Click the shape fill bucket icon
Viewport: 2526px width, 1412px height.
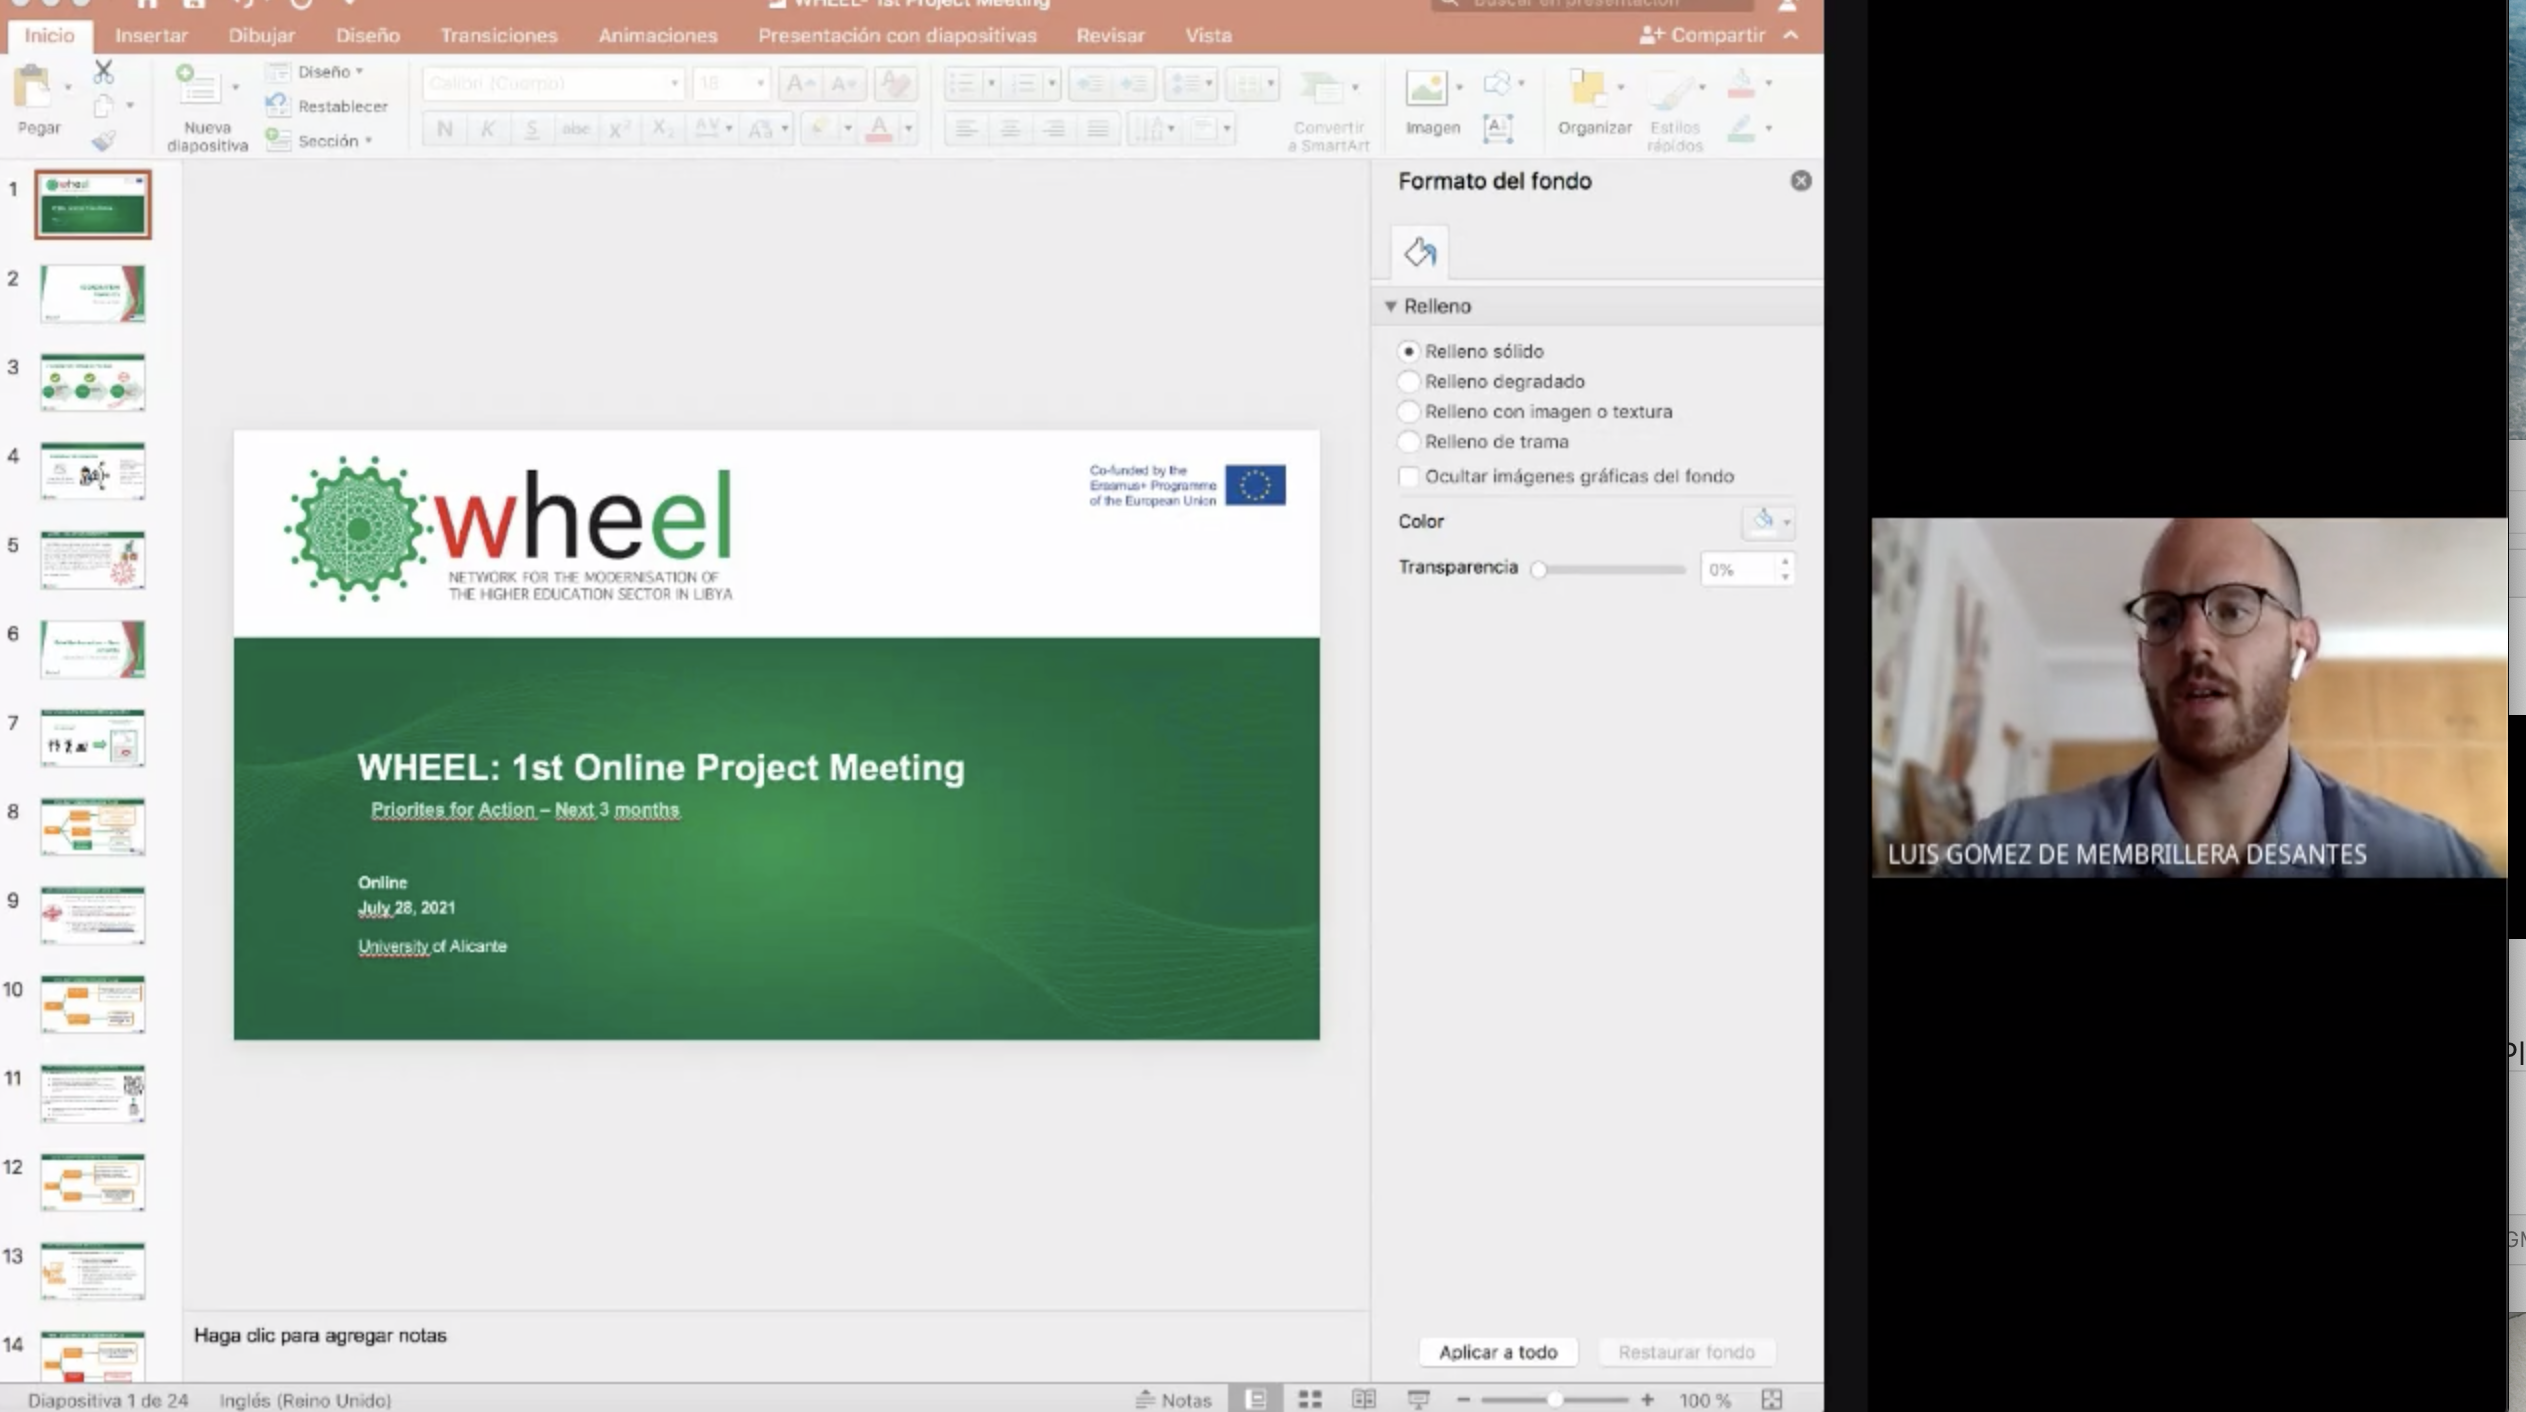(1741, 84)
